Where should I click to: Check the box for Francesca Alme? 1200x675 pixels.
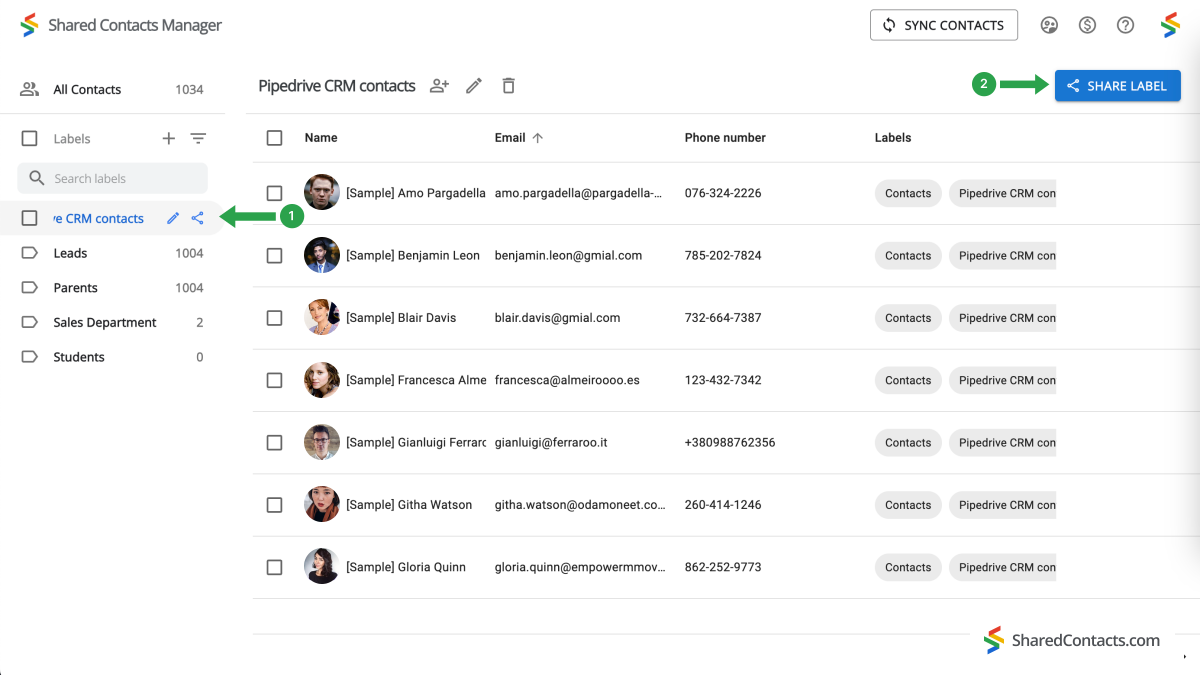pyautogui.click(x=274, y=380)
